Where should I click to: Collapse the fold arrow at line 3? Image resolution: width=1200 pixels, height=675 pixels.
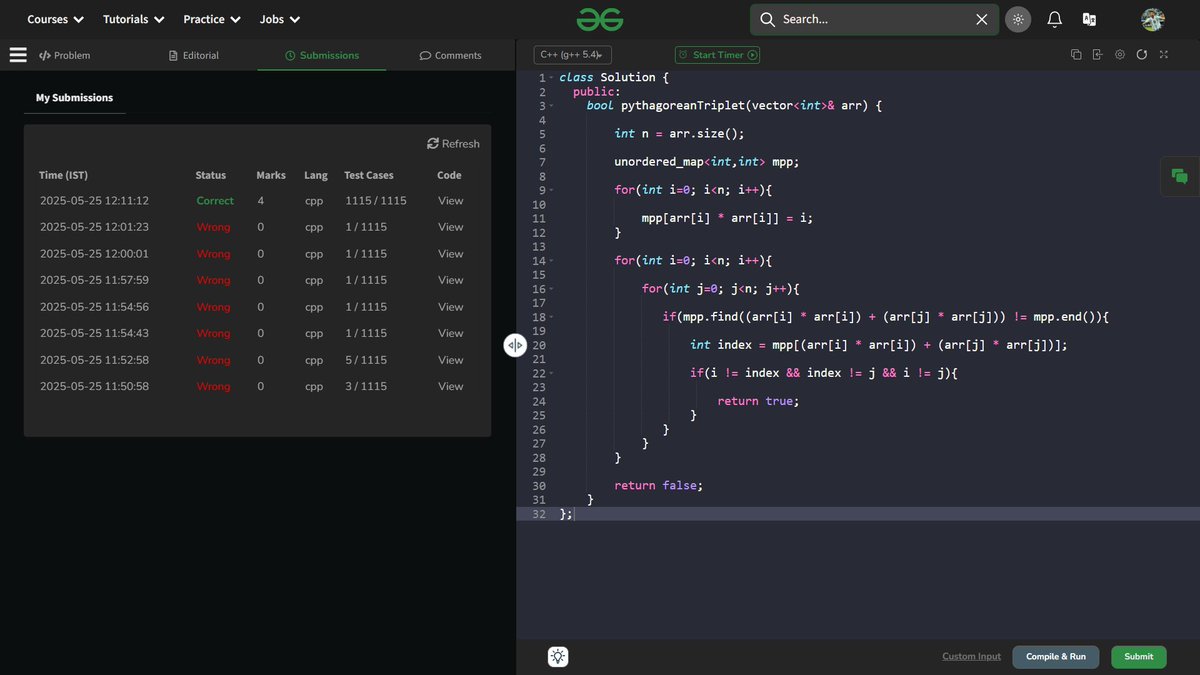551,106
